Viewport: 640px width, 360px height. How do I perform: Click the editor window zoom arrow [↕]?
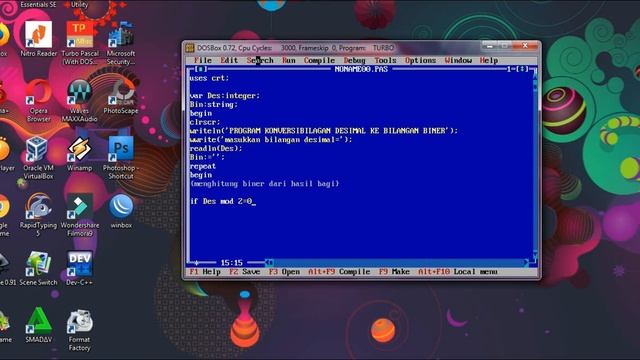[522, 69]
